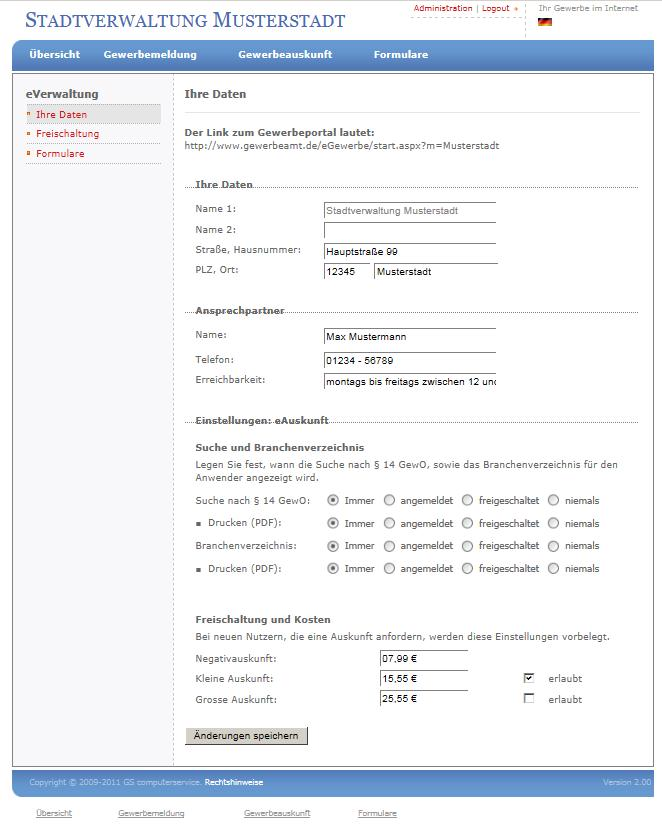Click the Negativauskunft price field
This screenshot has height=836, width=662.
pyautogui.click(x=424, y=659)
